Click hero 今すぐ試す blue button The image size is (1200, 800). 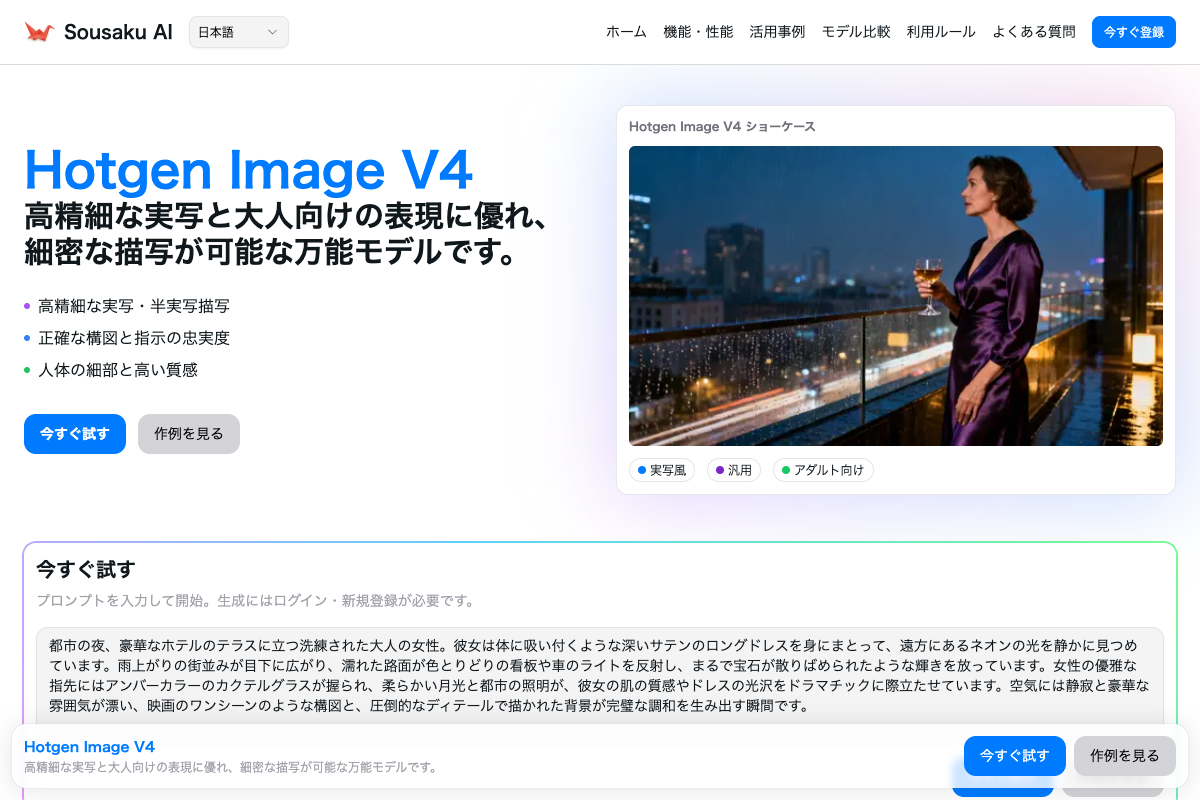tap(75, 434)
